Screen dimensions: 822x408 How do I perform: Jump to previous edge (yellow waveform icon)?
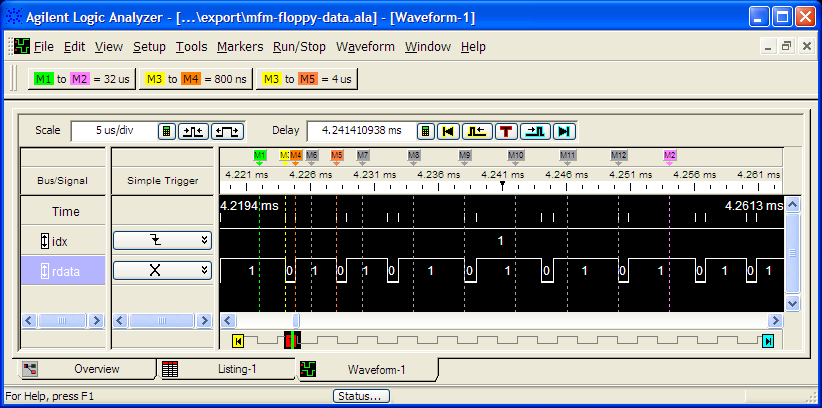477,131
